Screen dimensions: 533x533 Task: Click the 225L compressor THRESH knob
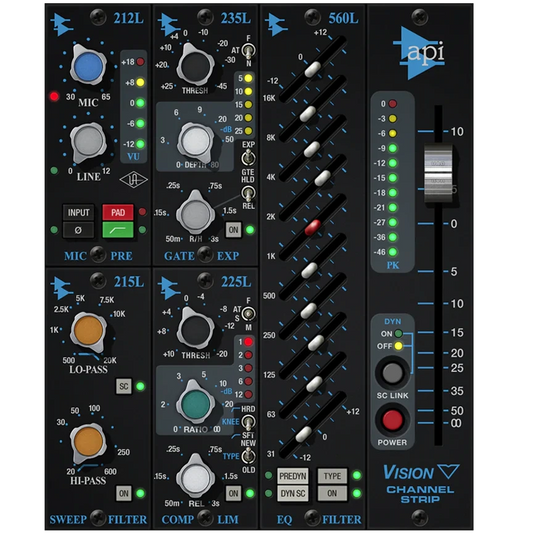tap(195, 330)
